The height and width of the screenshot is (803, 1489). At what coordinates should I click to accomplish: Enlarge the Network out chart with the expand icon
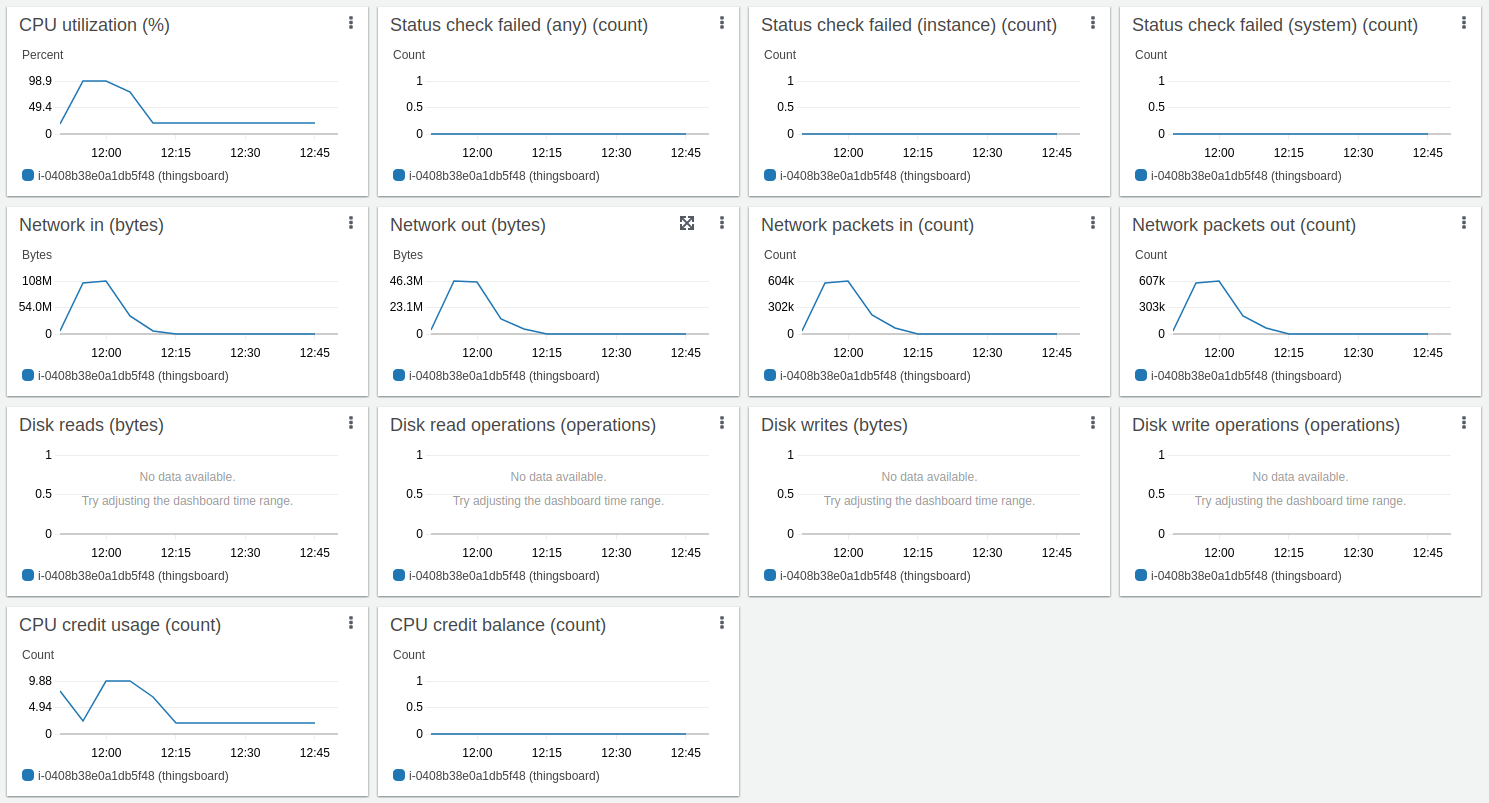coord(687,223)
